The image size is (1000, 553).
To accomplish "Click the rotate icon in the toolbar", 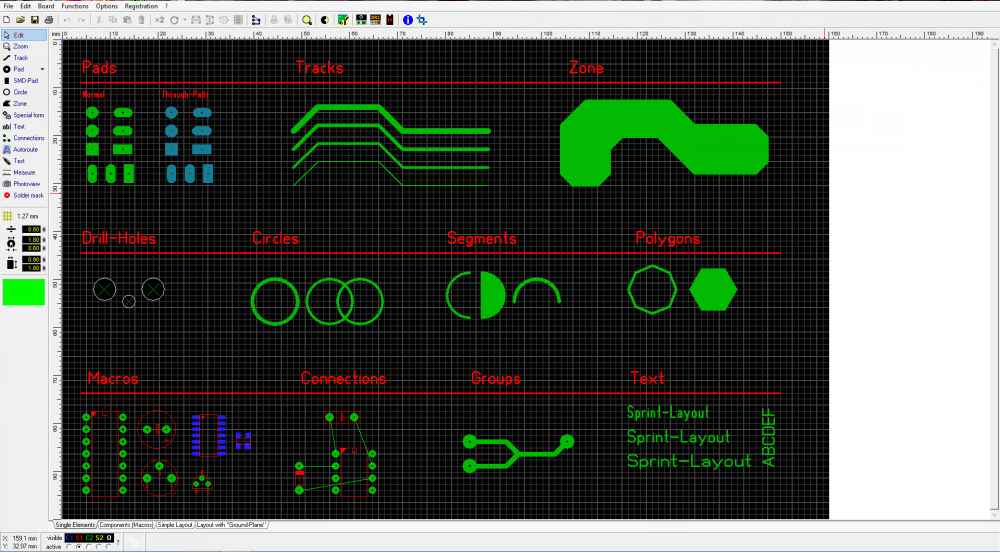I will (174, 20).
